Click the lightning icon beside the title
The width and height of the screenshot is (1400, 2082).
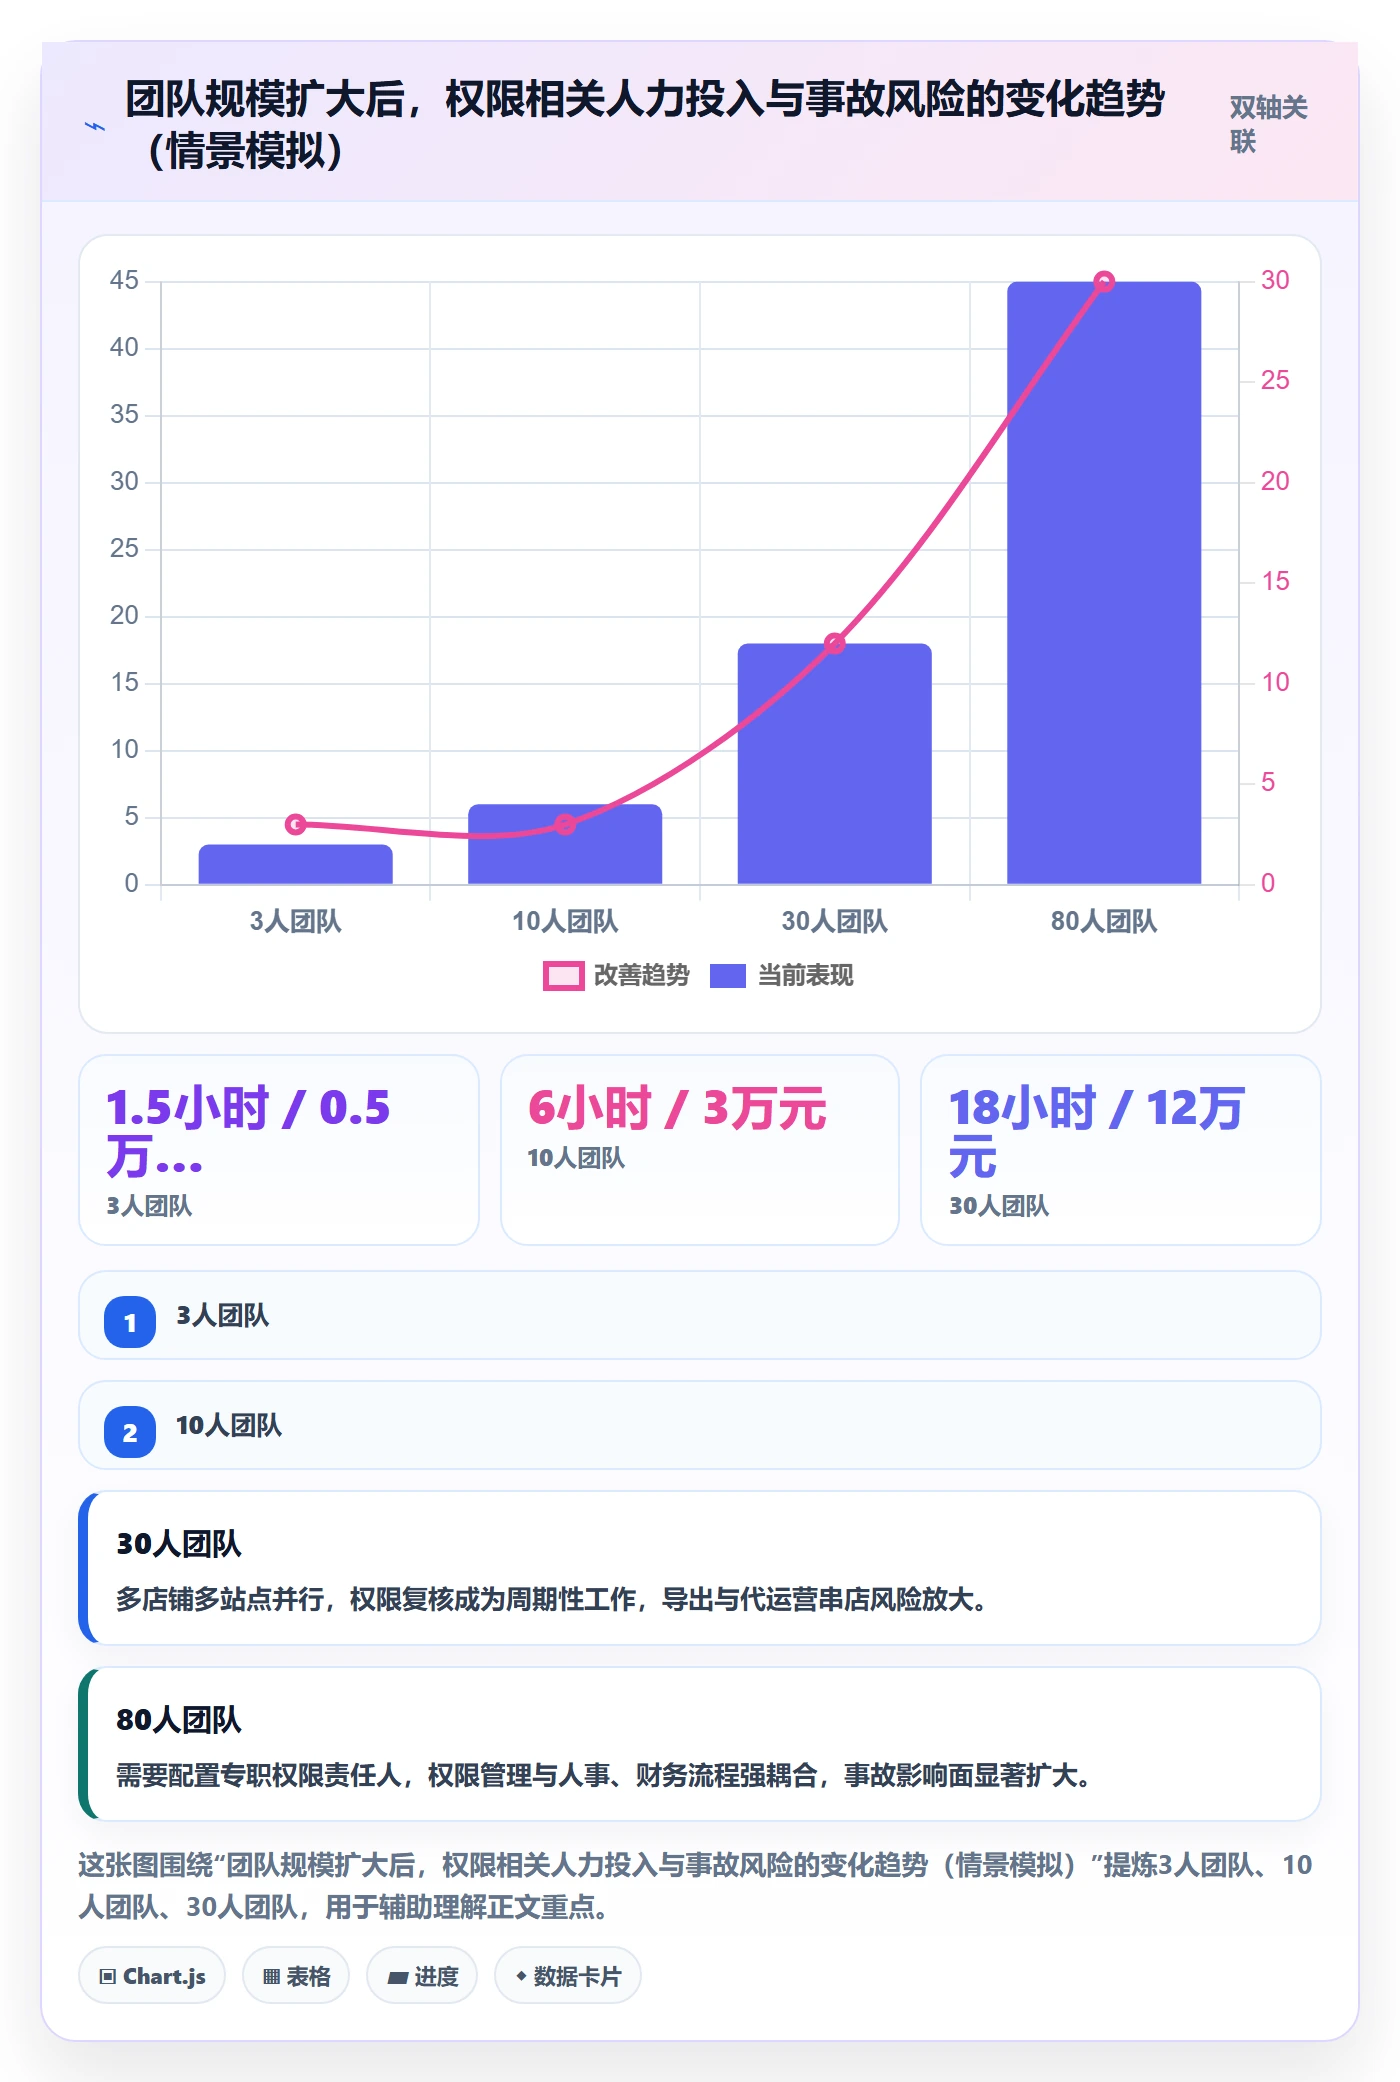[x=95, y=126]
